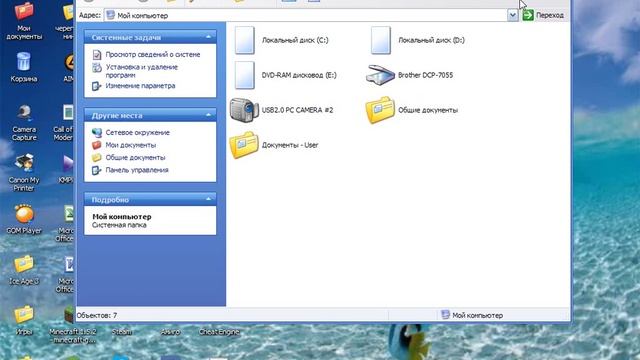Viewport: 640px width, 360px height.
Task: Click Изменение параметра link
Action: (140, 86)
